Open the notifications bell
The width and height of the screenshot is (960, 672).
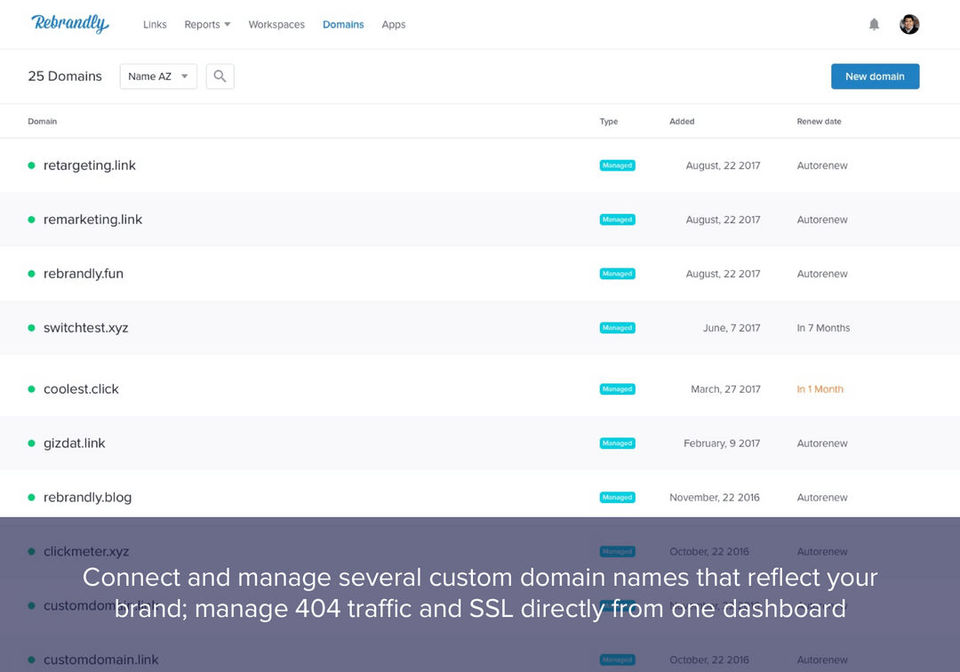874,24
